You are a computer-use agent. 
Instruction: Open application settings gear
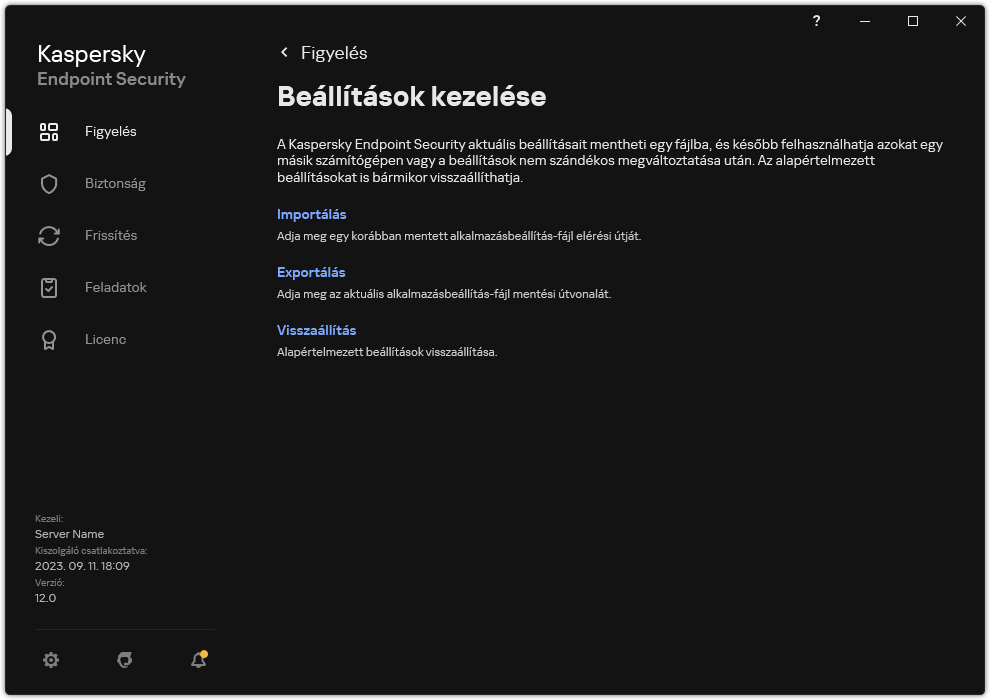click(50, 660)
